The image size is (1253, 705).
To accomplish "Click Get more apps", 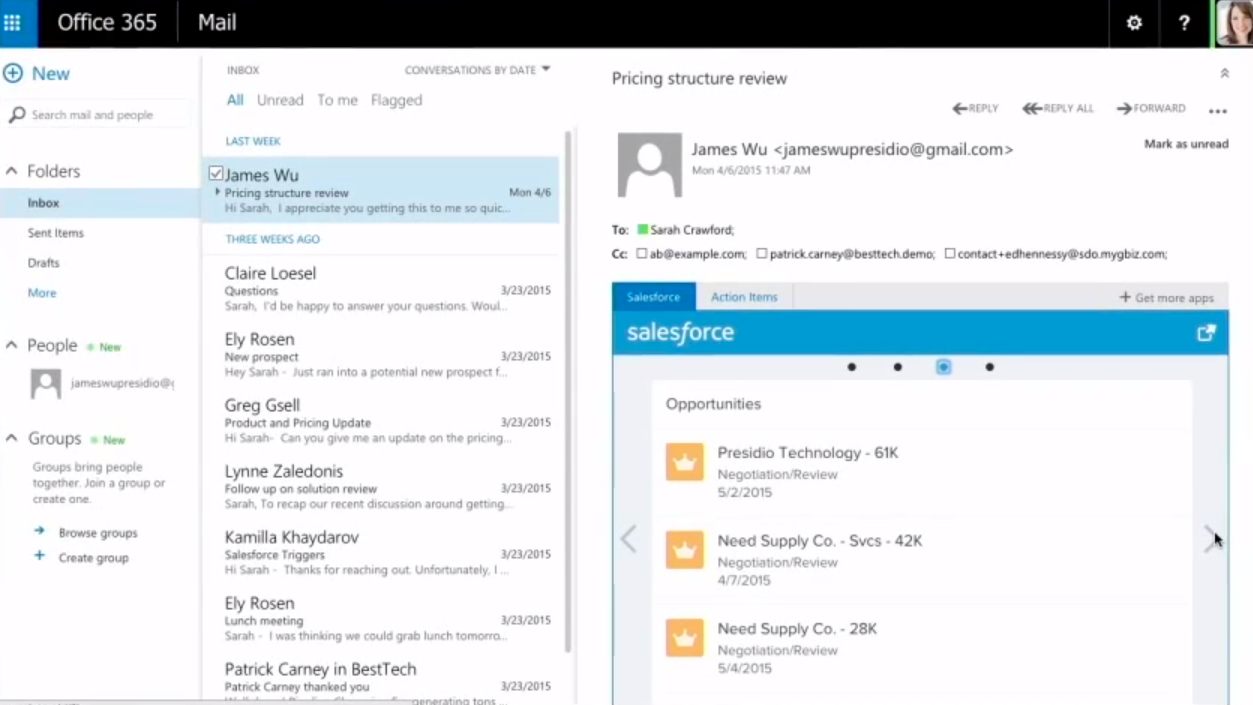I will click(1166, 298).
